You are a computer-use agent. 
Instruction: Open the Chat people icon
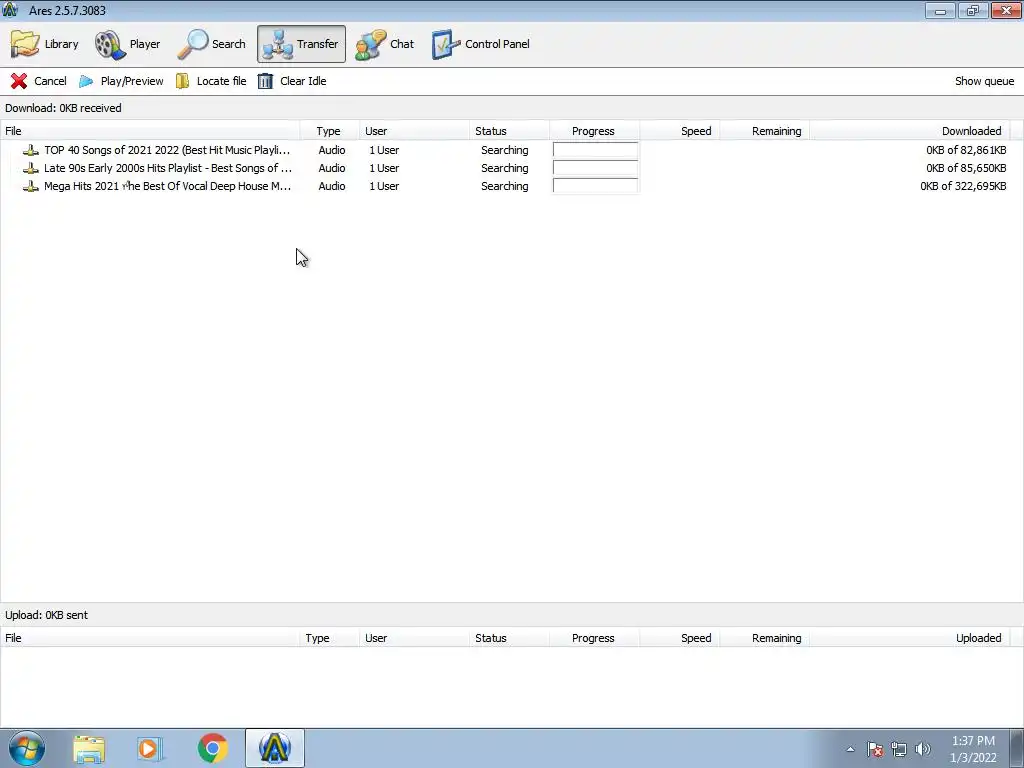point(370,44)
